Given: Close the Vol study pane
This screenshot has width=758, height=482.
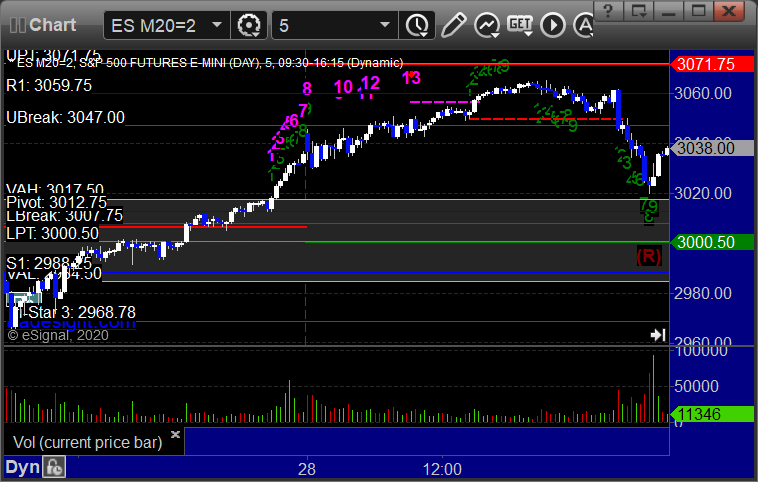Looking at the screenshot, I should (175, 434).
